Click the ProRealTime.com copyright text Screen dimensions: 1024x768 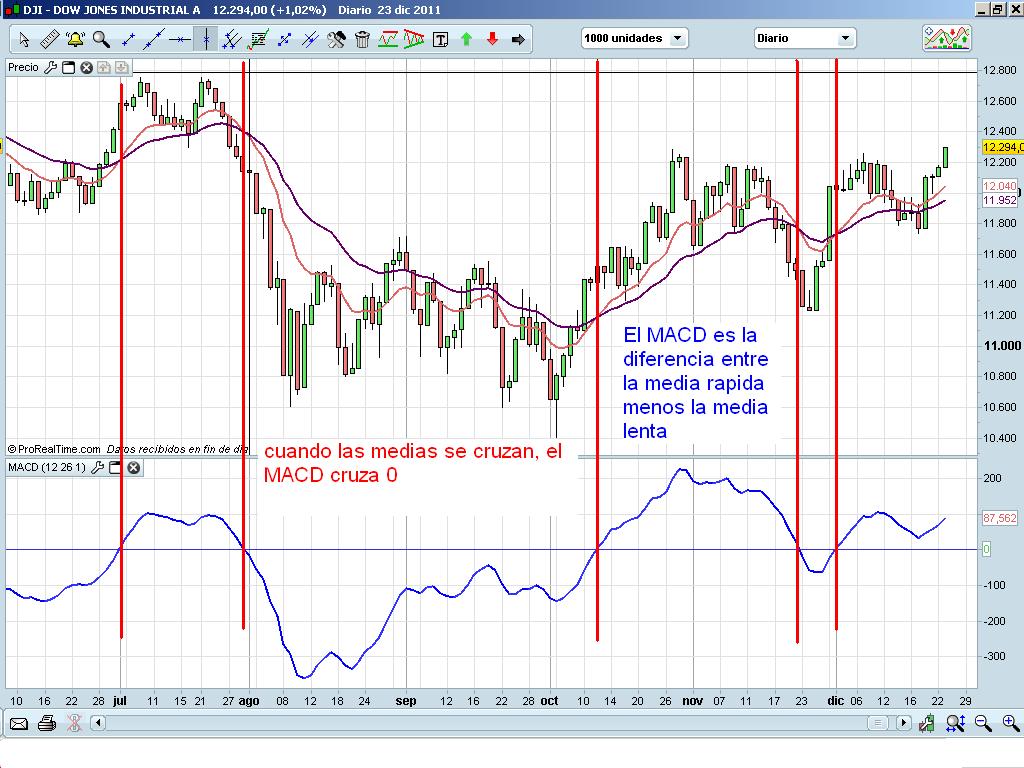(x=54, y=449)
